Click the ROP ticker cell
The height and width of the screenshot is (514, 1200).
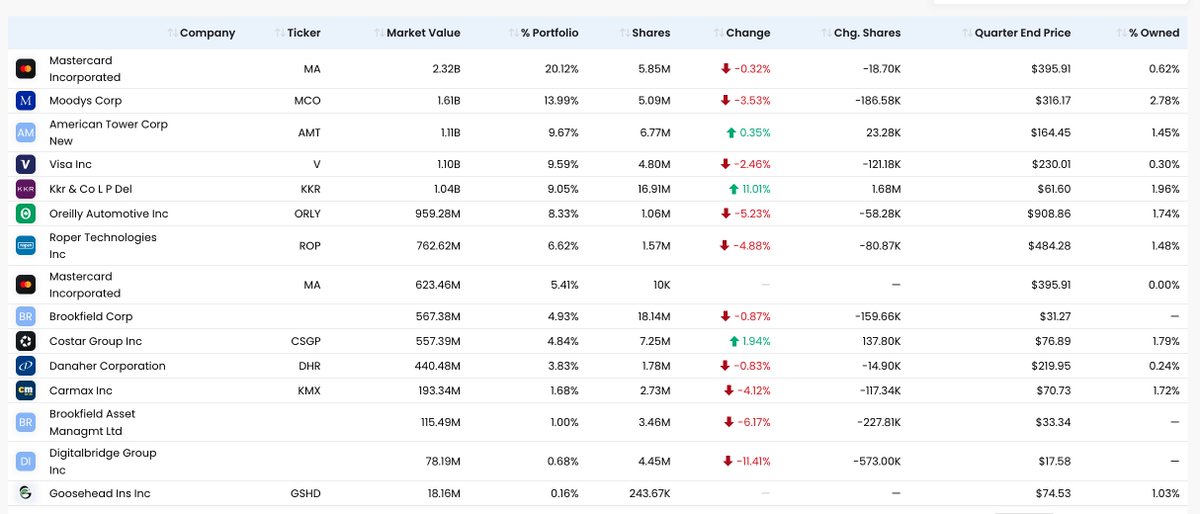click(310, 246)
